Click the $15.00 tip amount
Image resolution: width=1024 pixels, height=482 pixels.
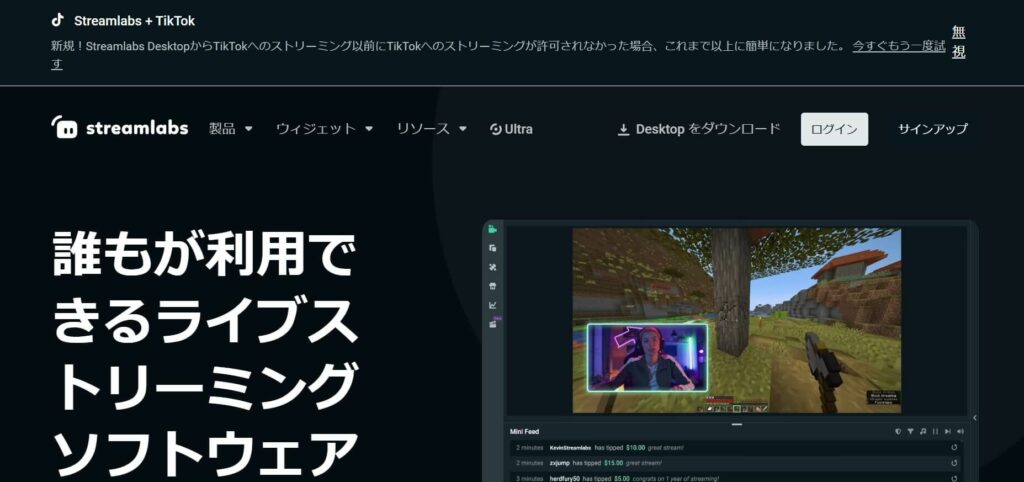coord(614,463)
